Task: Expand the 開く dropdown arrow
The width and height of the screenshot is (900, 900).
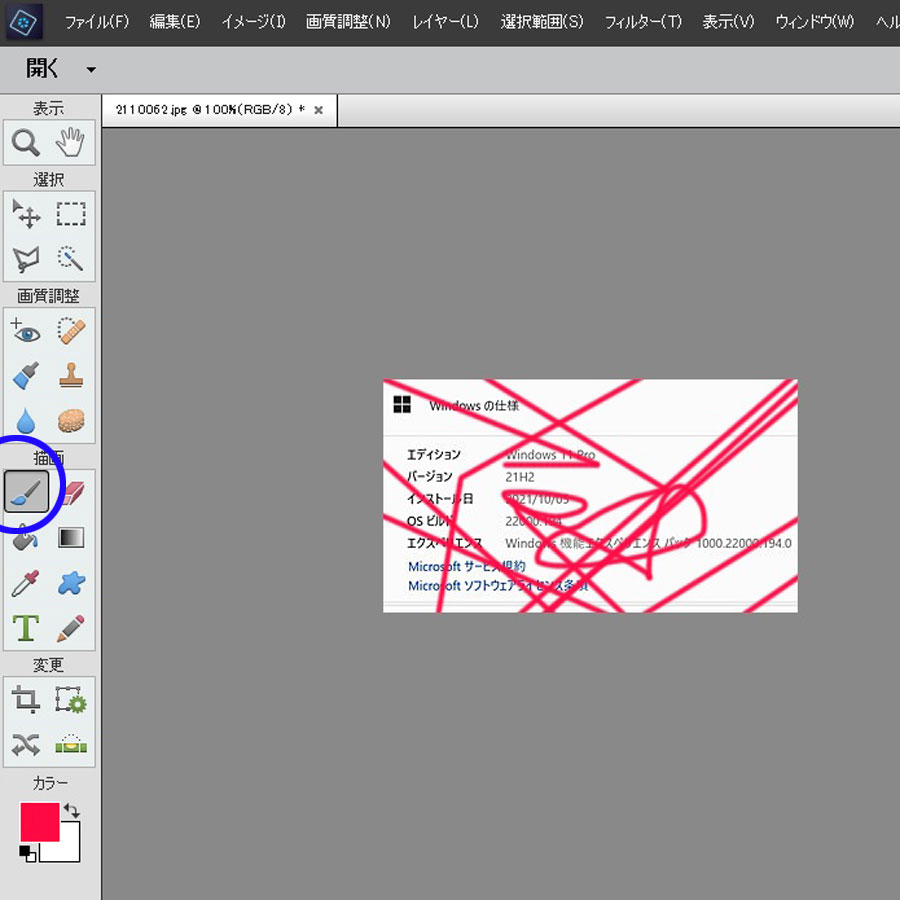Action: 91,70
